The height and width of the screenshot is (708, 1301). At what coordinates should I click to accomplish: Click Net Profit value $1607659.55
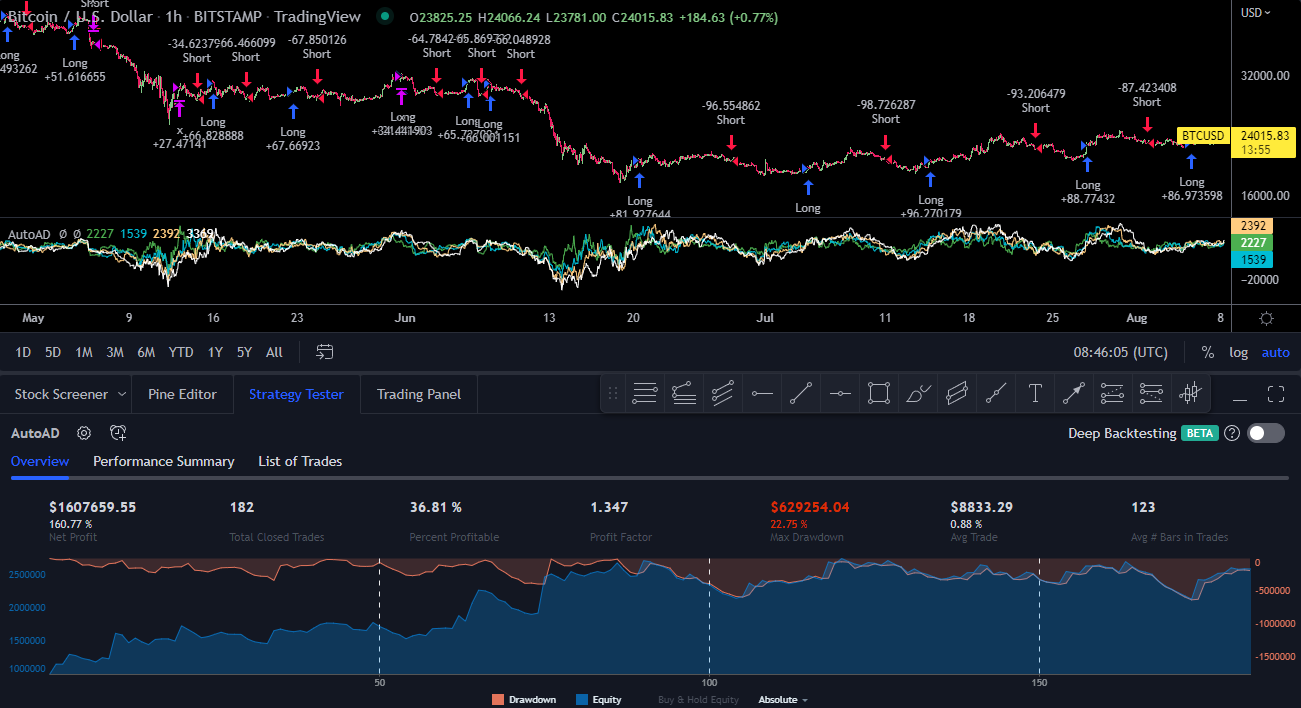click(92, 507)
